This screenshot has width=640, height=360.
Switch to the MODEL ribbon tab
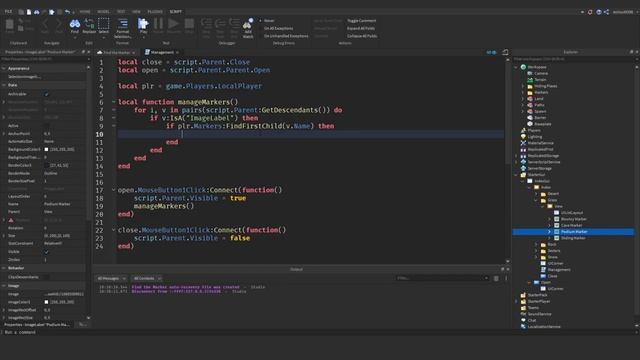pyautogui.click(x=103, y=12)
